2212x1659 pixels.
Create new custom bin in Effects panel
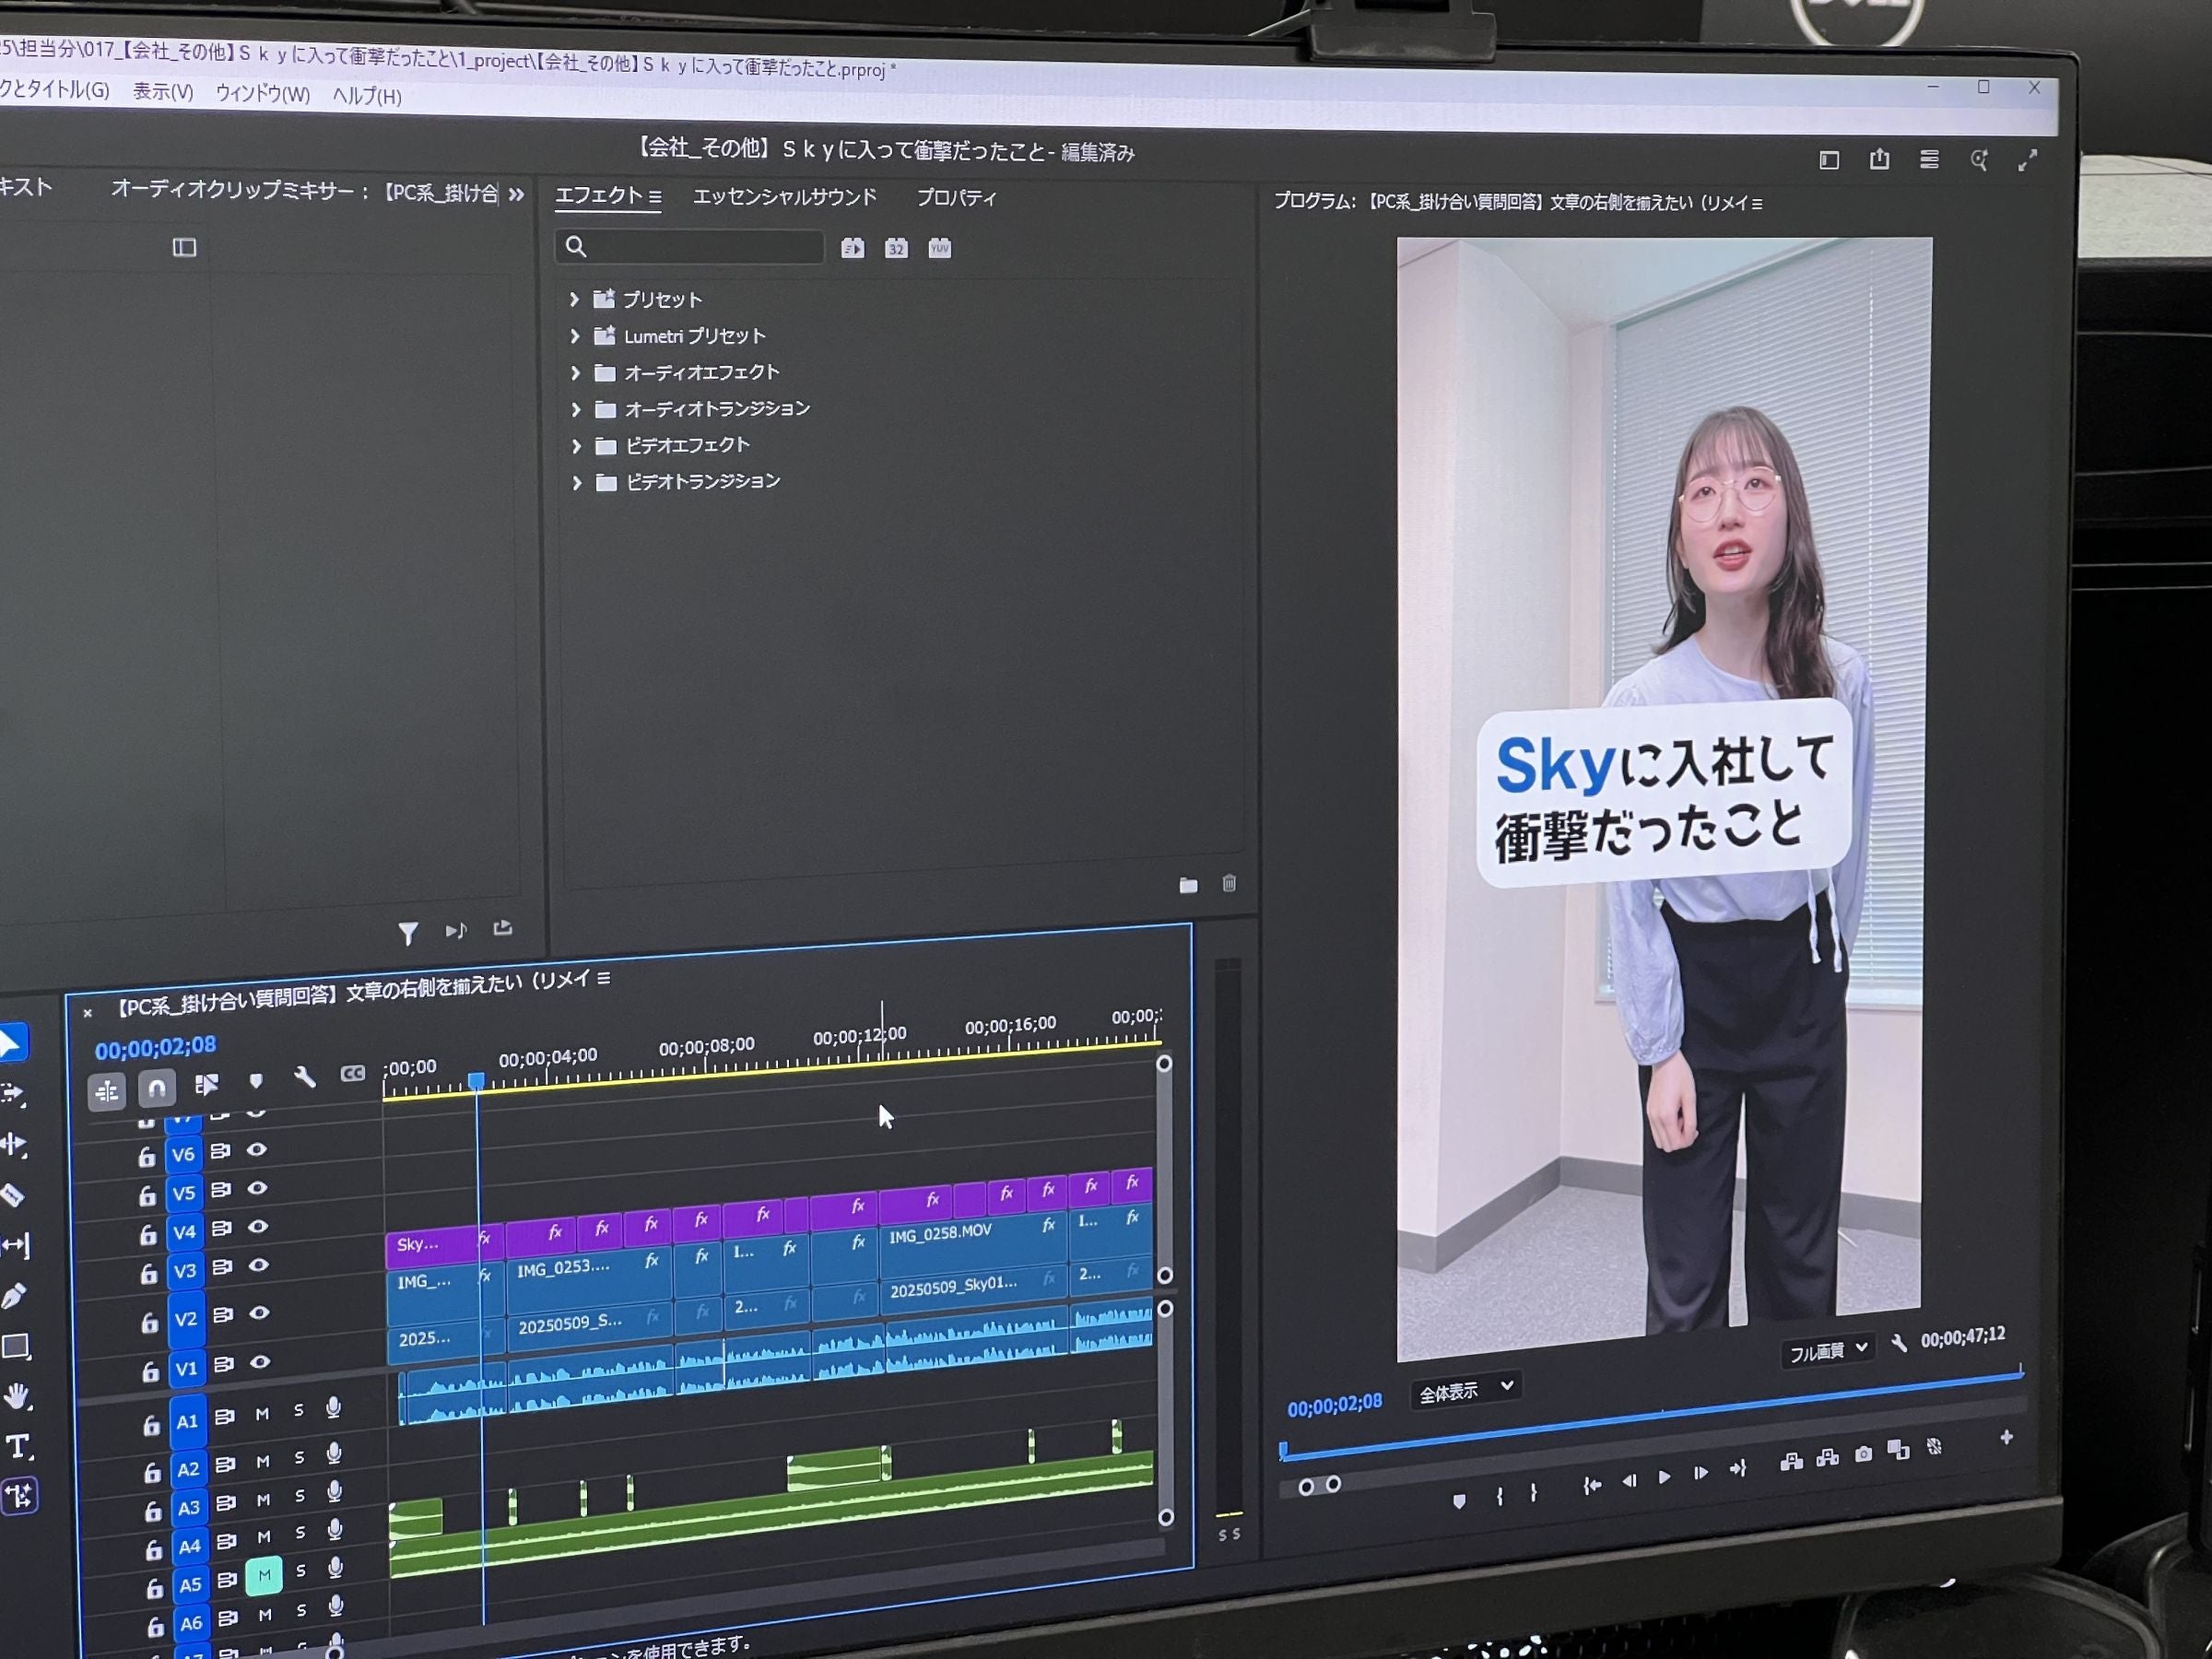click(1188, 885)
